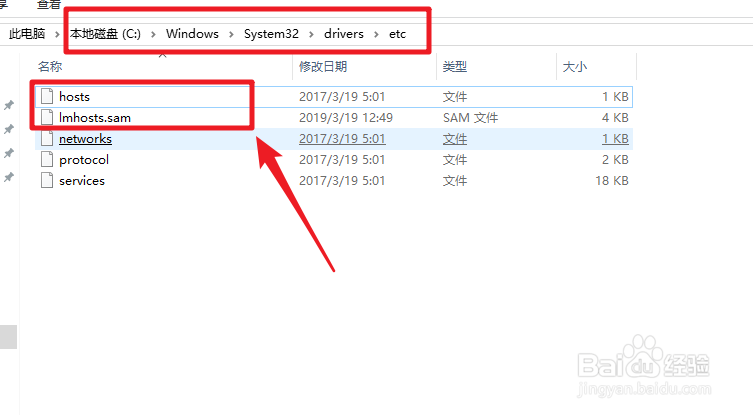The height and width of the screenshot is (415, 753).
Task: Expand the chevron after 此电脑 in address bar
Action: click(57, 34)
